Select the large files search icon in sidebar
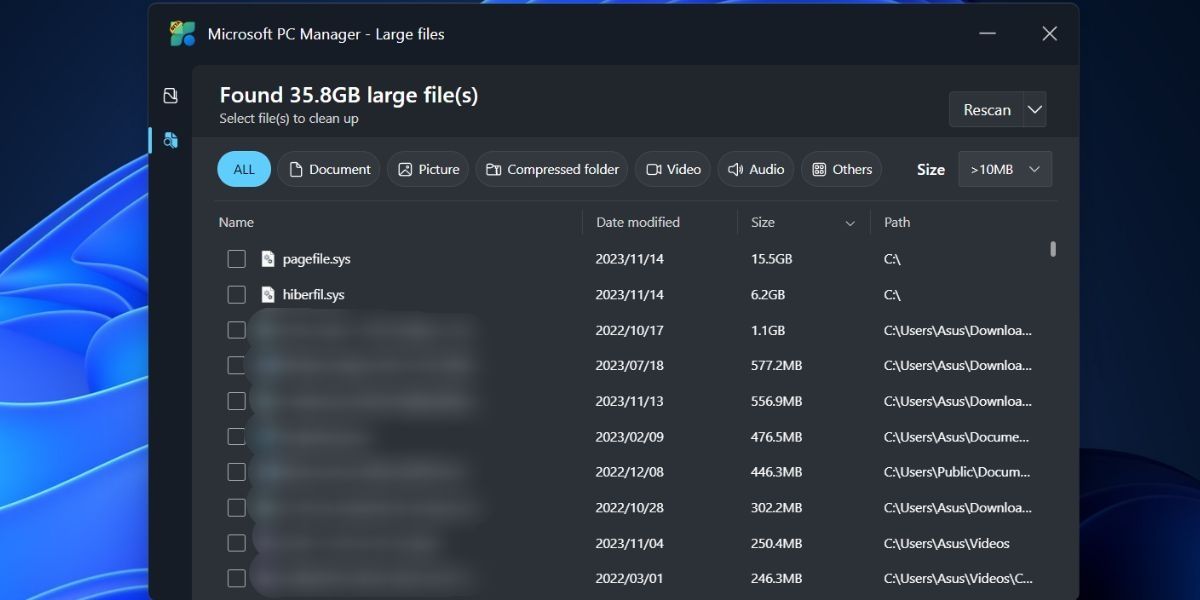Viewport: 1200px width, 600px height. (170, 140)
